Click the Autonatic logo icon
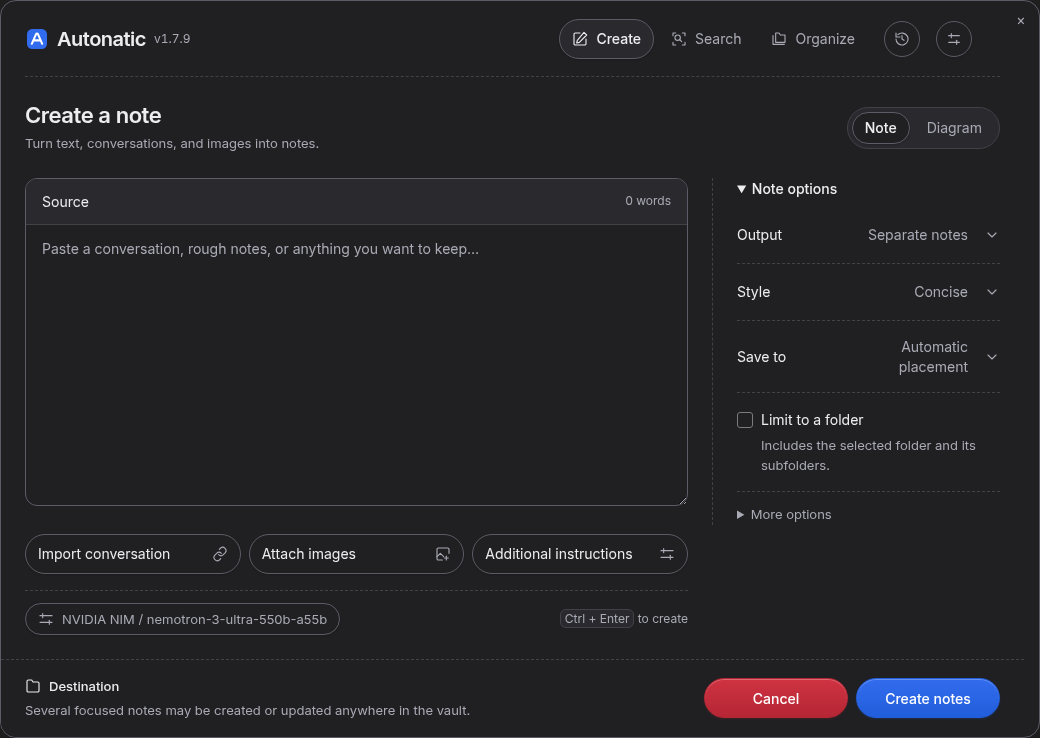 36,39
